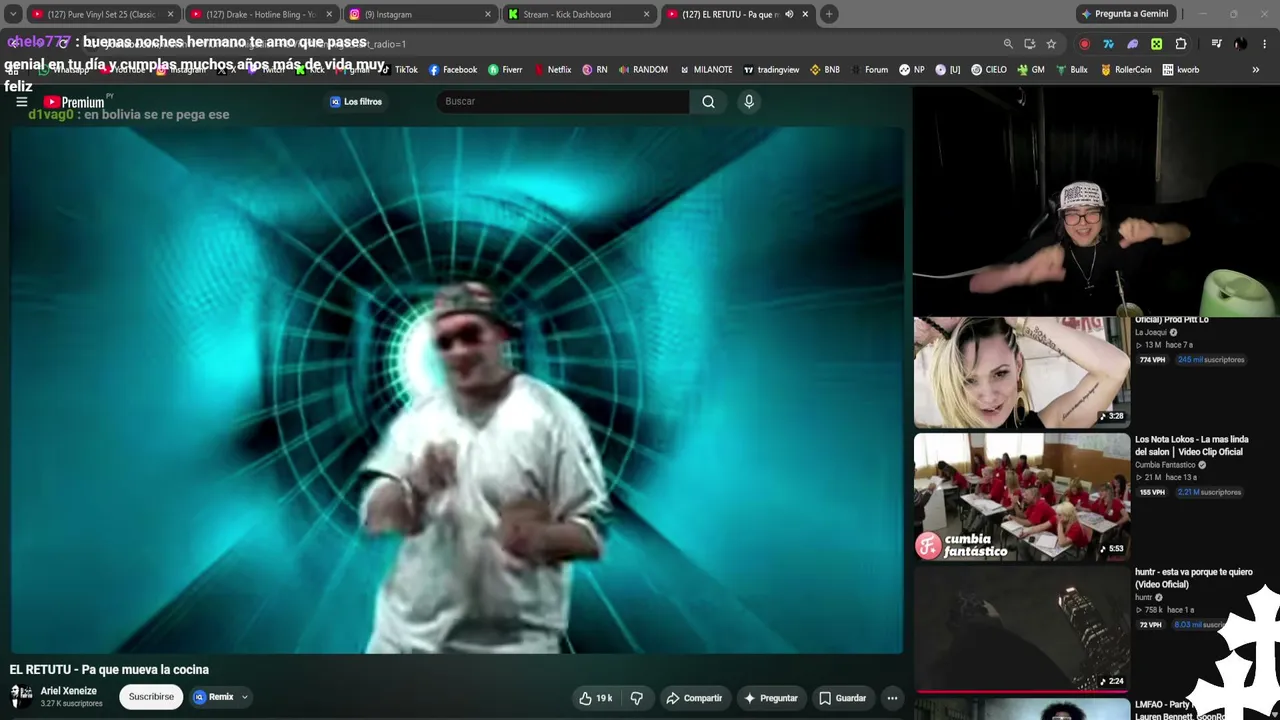Open Ariel Xeneize channel avatar

[x=21, y=696]
